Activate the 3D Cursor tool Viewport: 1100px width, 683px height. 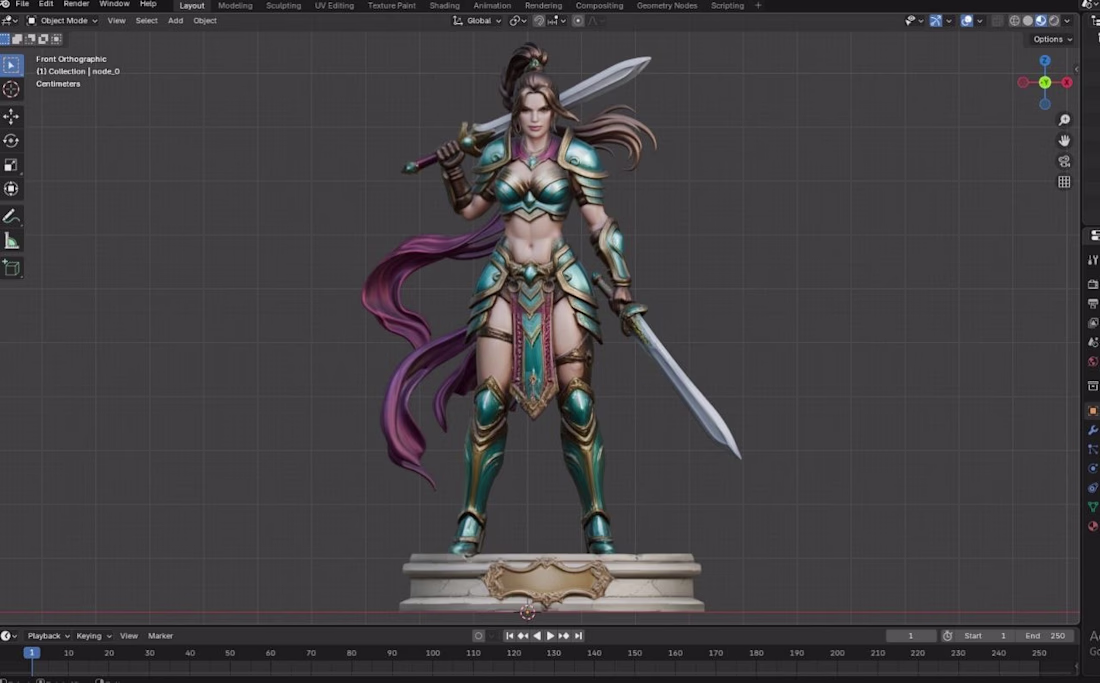click(x=11, y=89)
